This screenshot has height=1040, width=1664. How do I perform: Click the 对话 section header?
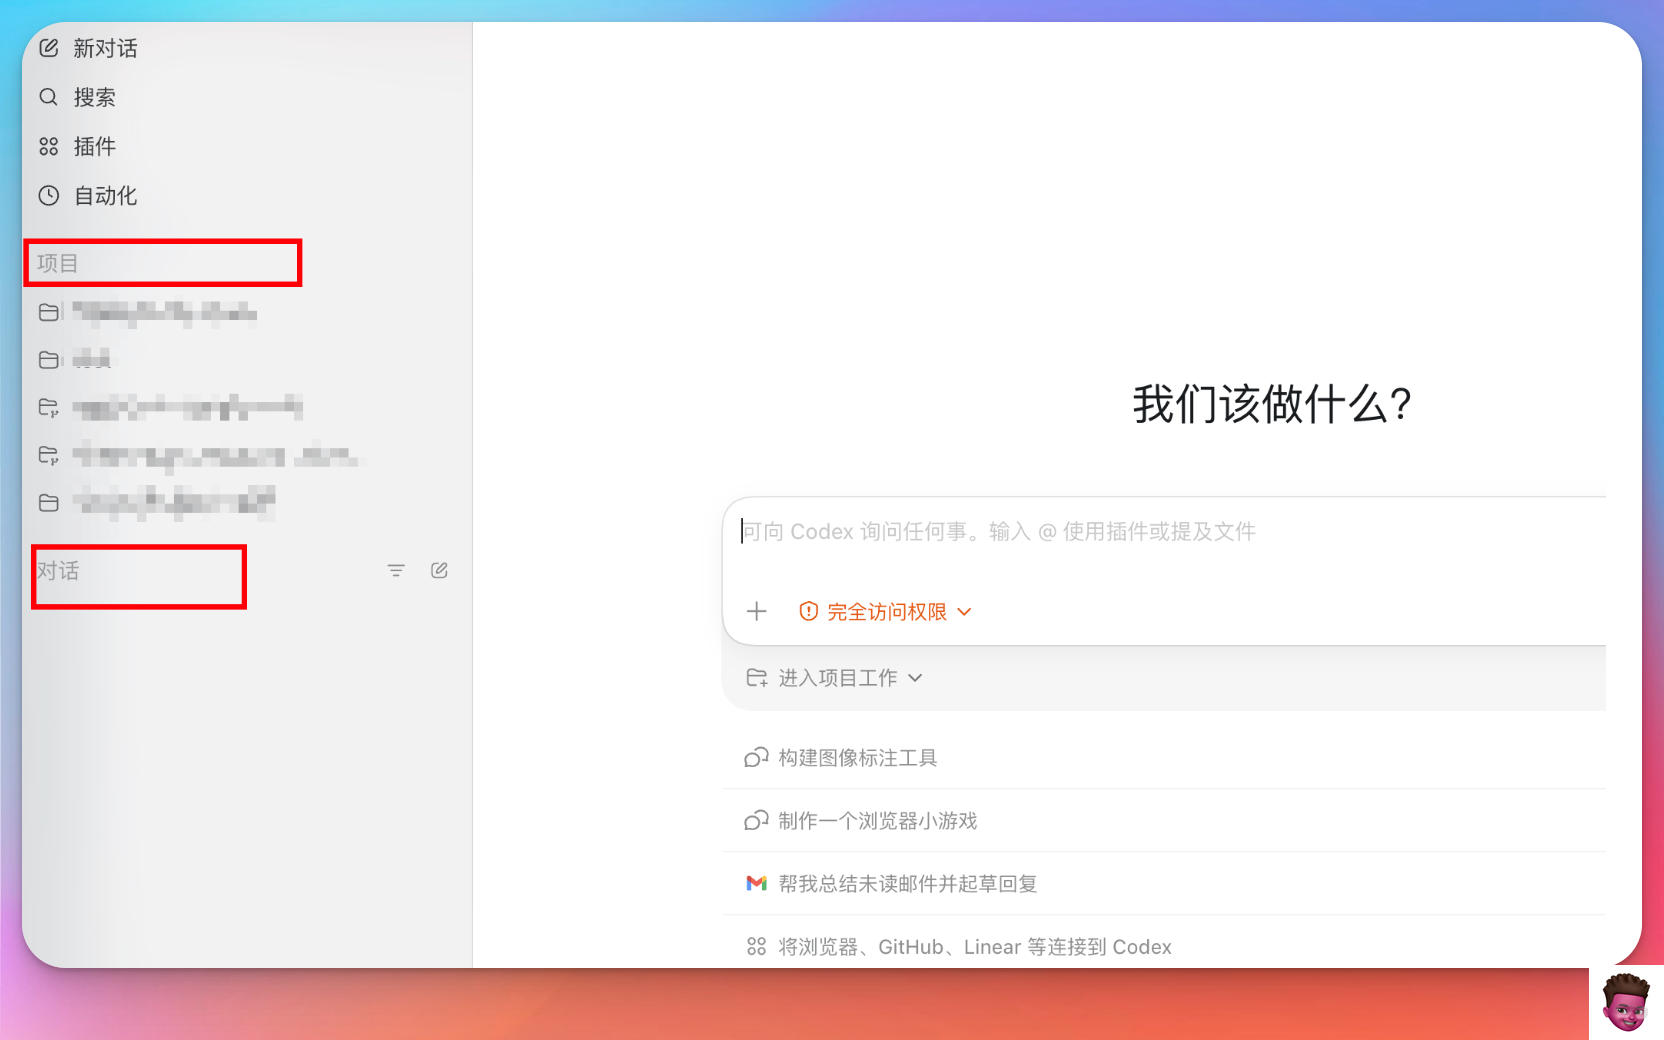click(58, 570)
